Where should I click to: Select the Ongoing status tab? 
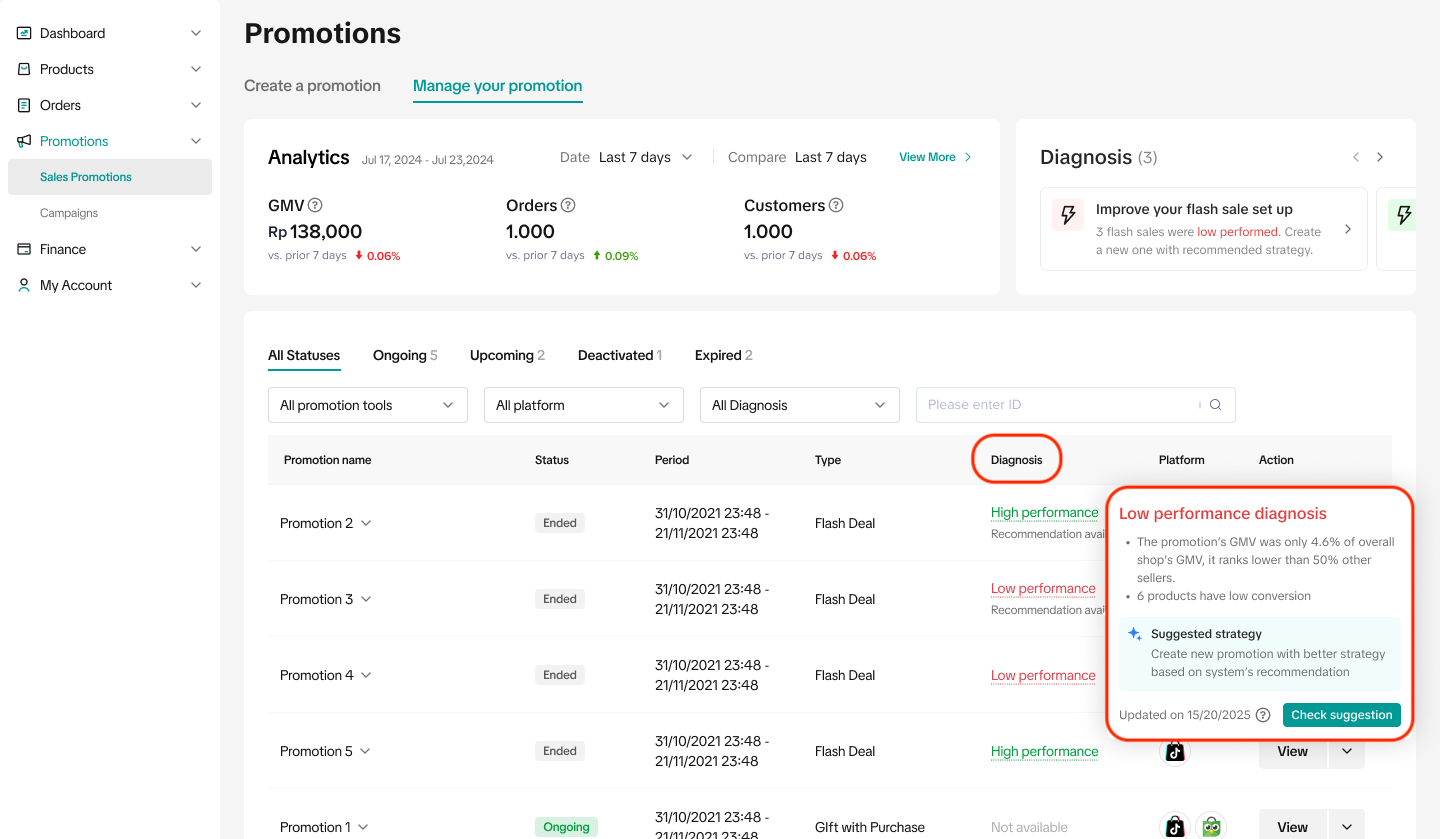(404, 355)
